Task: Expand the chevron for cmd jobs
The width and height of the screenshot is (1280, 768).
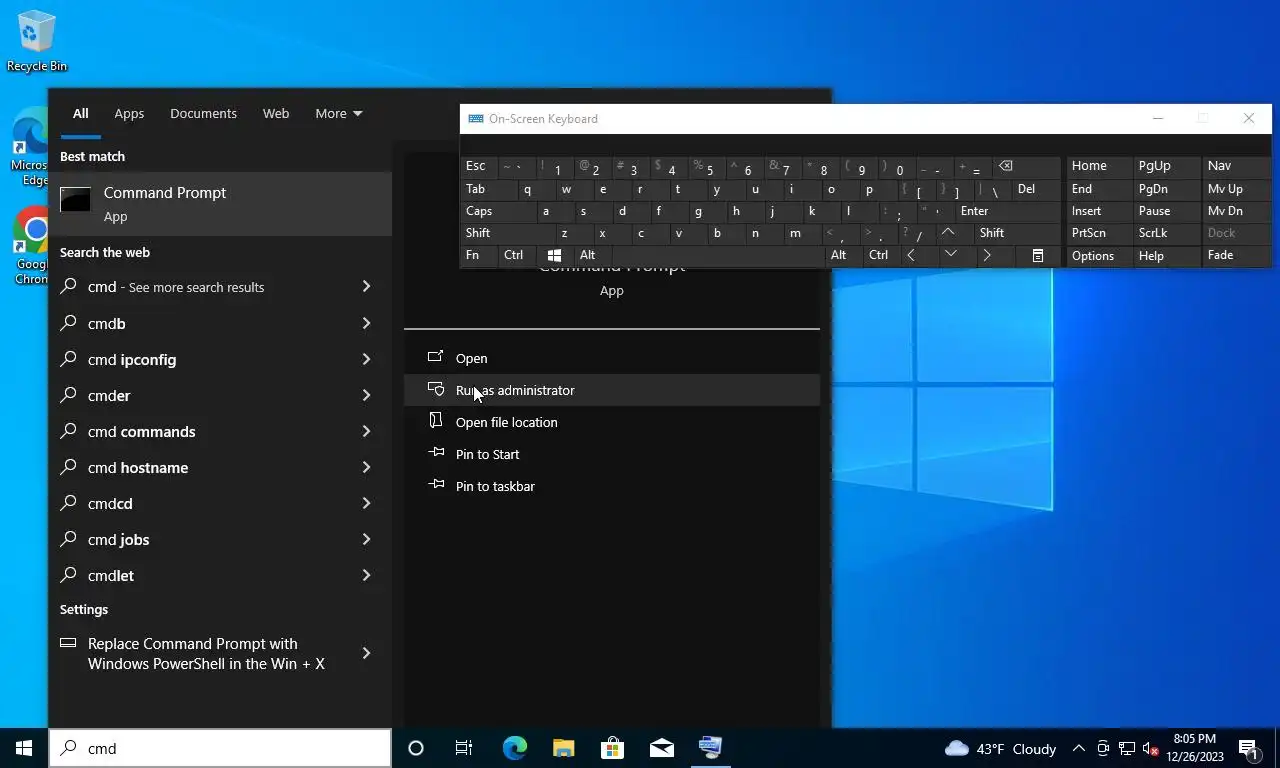Action: pos(366,539)
